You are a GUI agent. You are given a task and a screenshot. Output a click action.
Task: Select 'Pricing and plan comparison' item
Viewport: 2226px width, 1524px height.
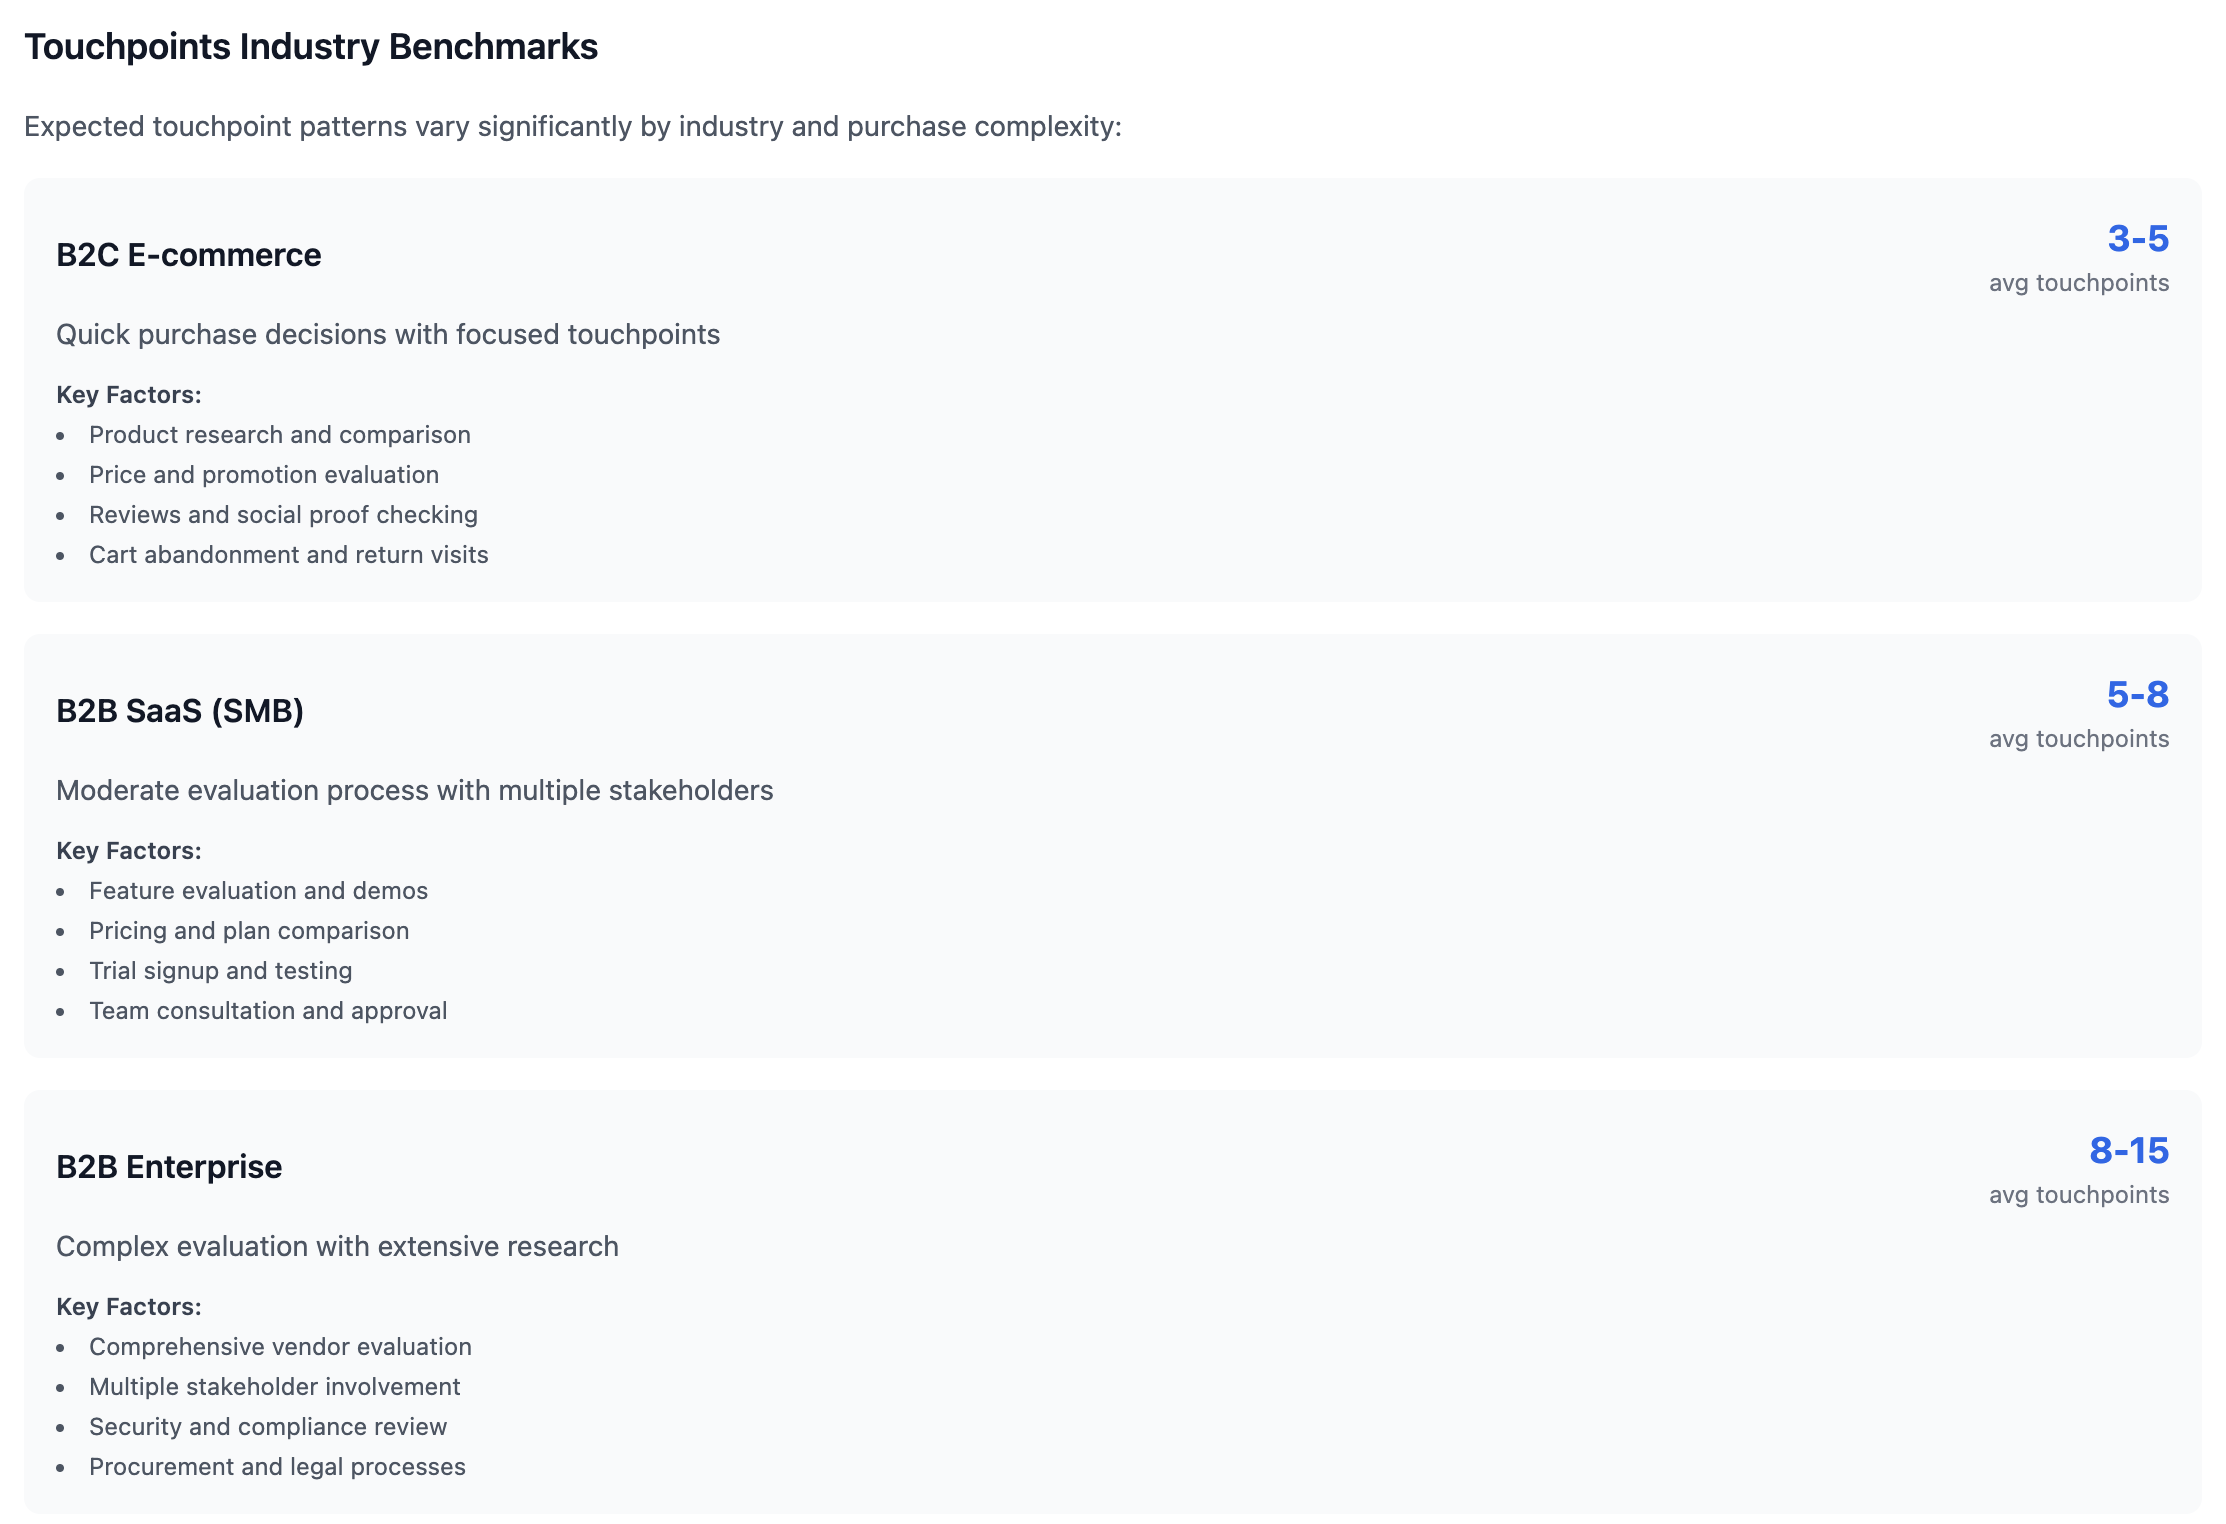[x=249, y=931]
